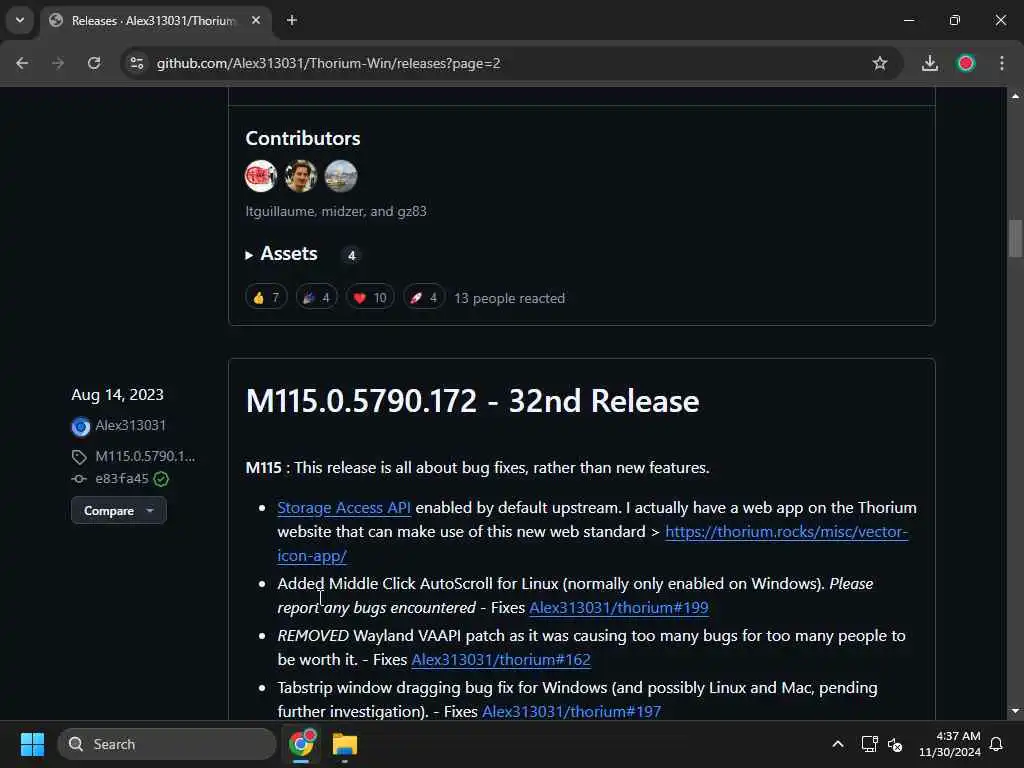Open issue Alex313031/thorium#199

coord(618,608)
